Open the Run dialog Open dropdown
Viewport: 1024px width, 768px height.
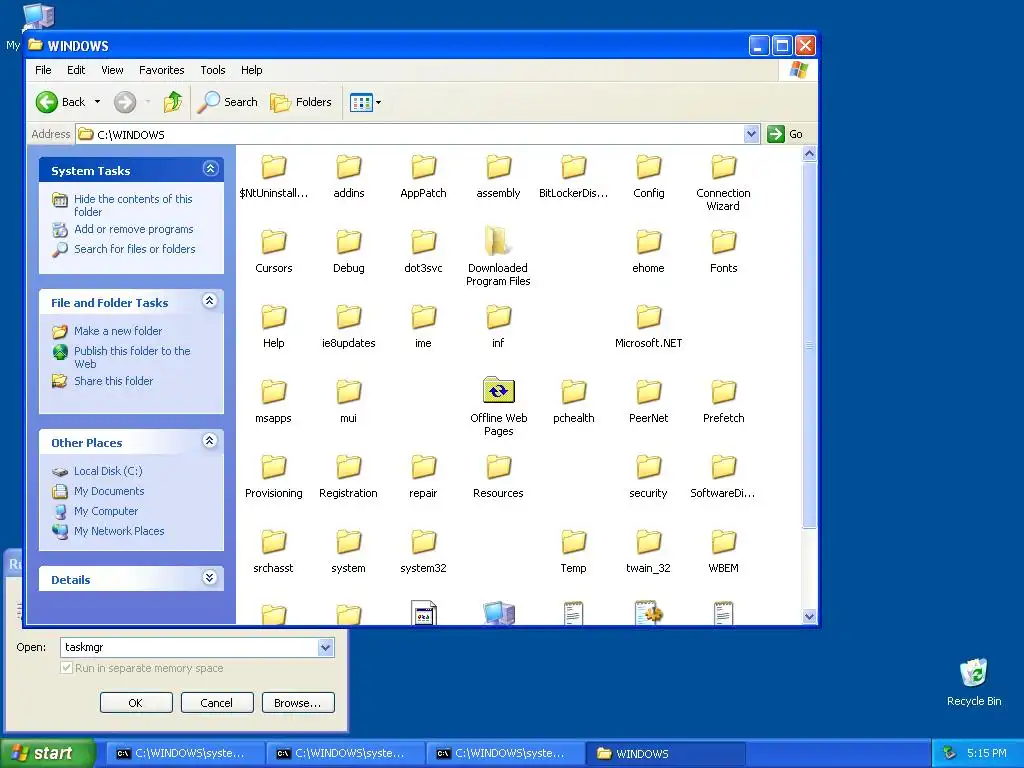(325, 647)
